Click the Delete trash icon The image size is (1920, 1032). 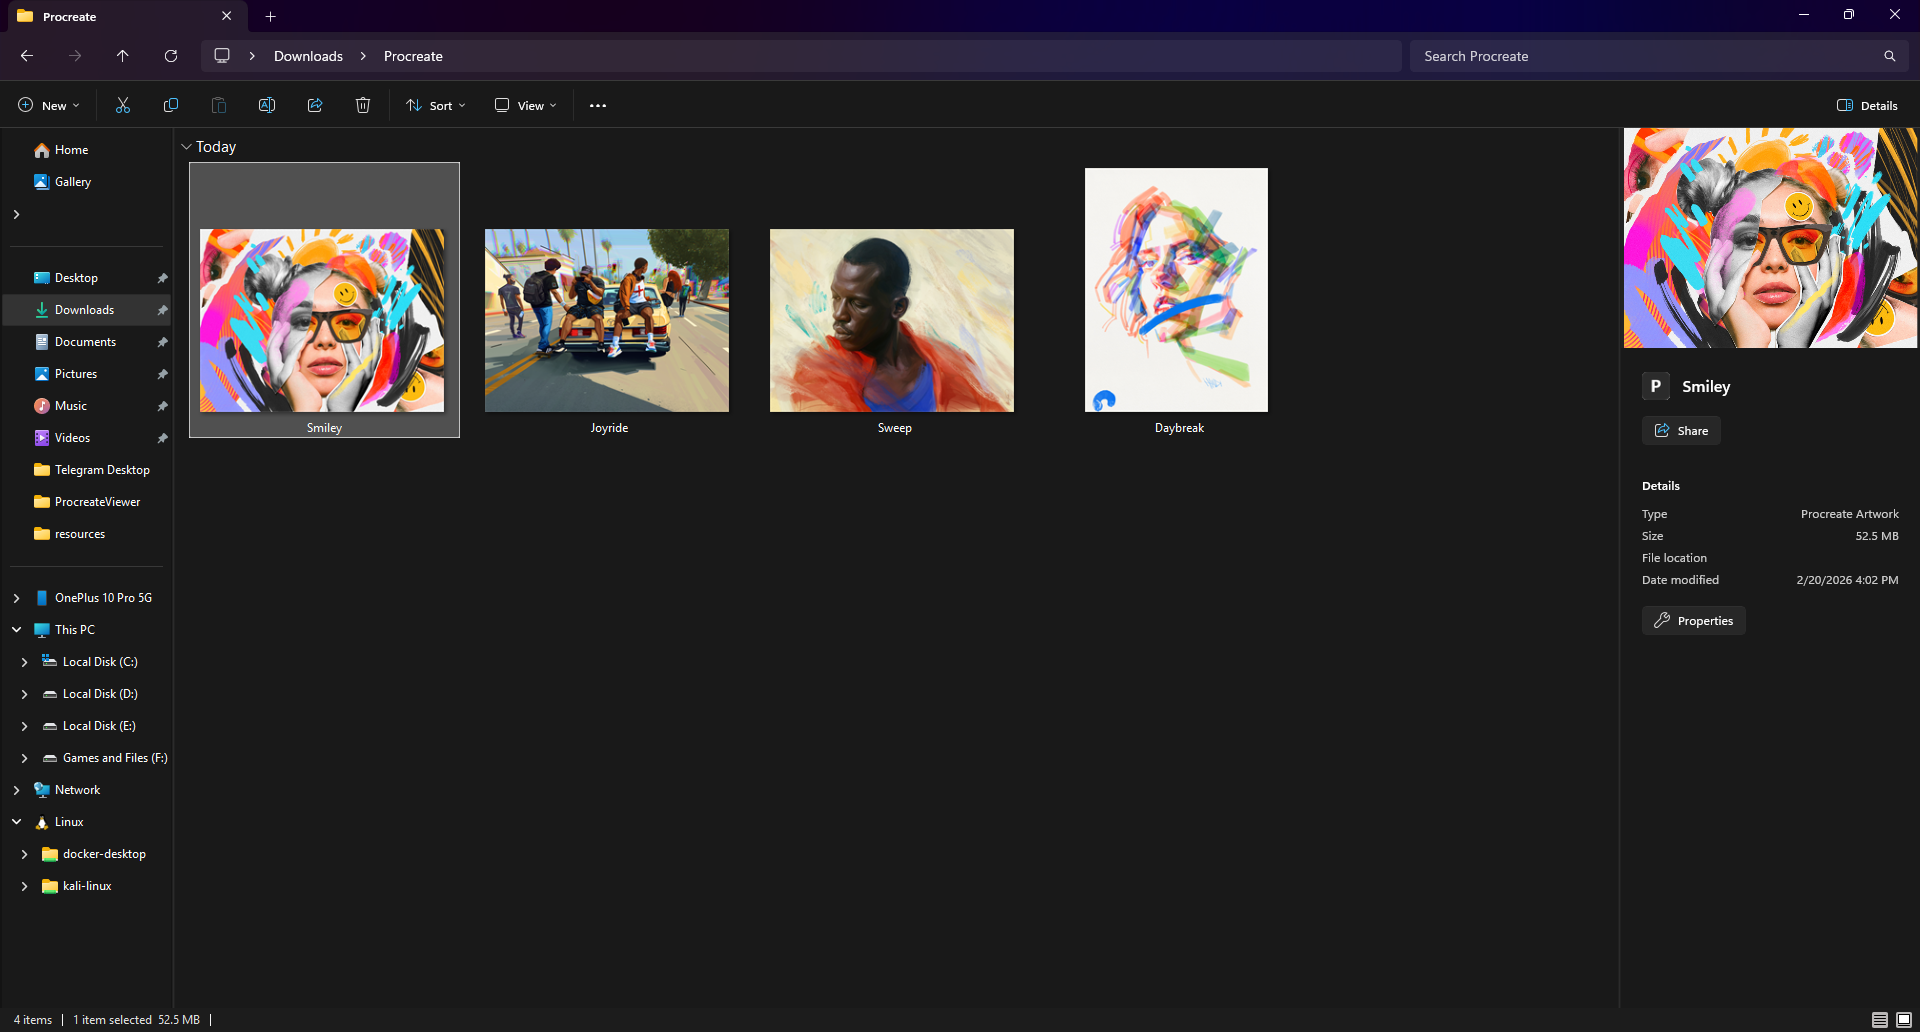[x=363, y=105]
